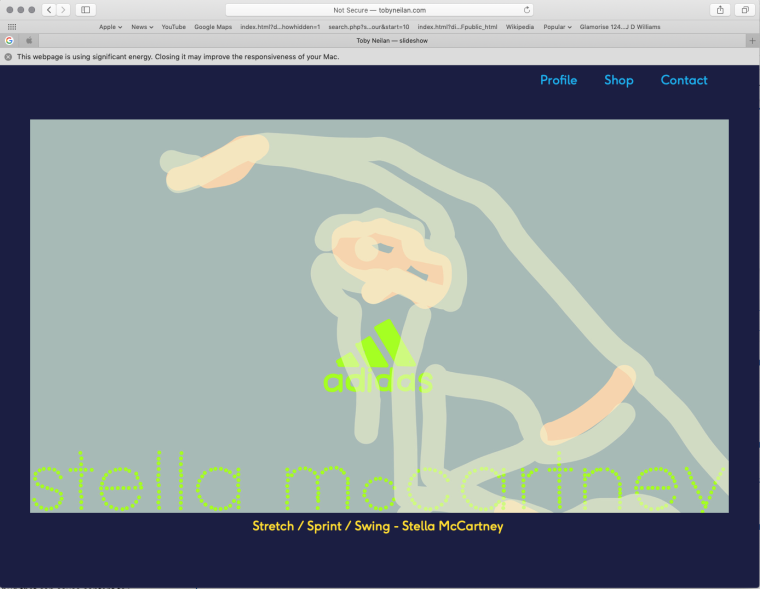This screenshot has width=760, height=589.
Task: Open the pinned Google tab
Action: tap(9, 41)
